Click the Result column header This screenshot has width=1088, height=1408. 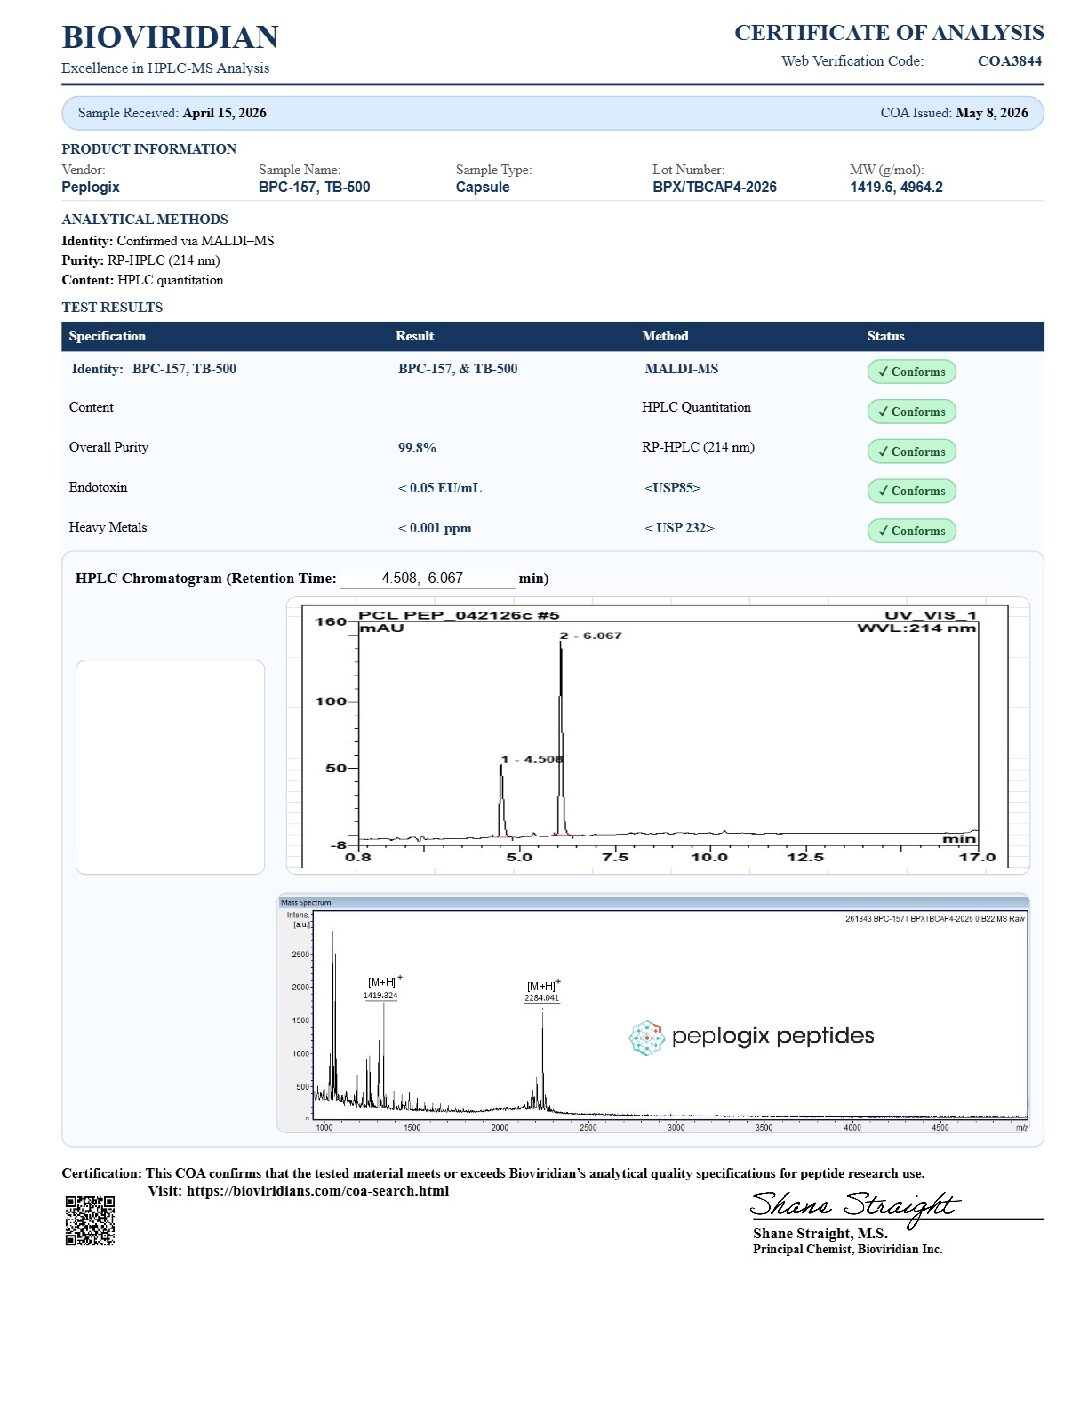pyautogui.click(x=414, y=336)
